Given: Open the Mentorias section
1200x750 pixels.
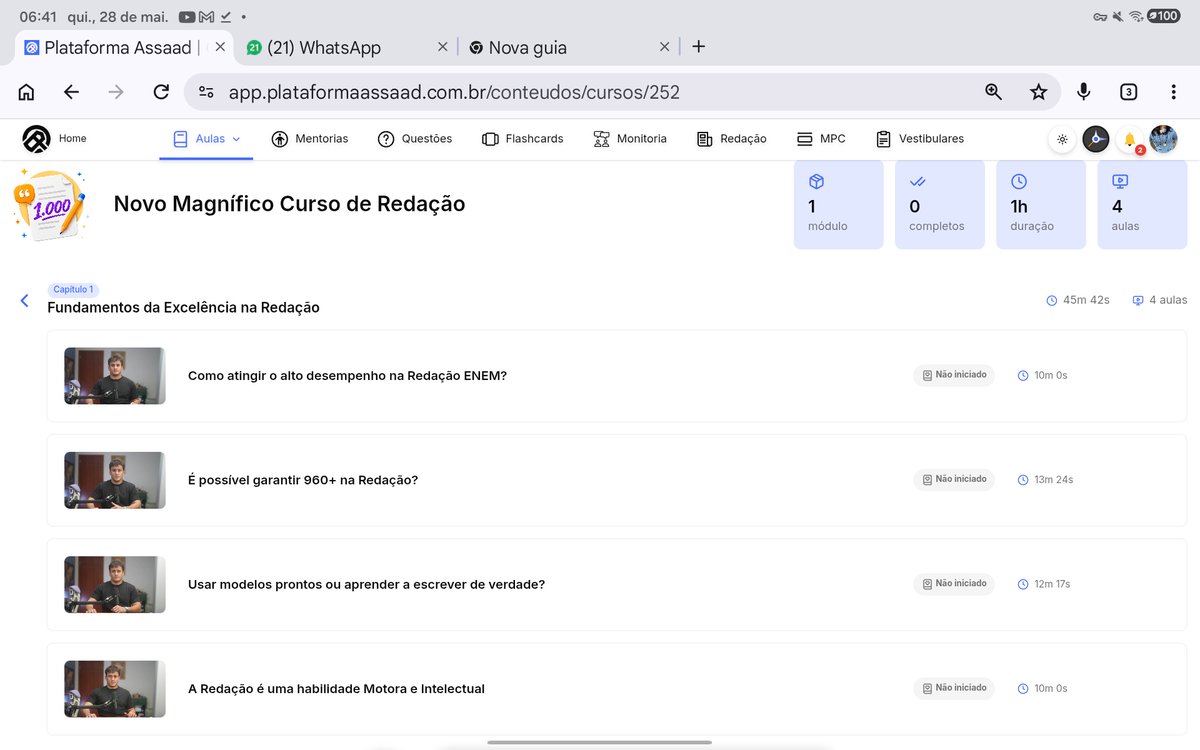Looking at the screenshot, I should click(x=310, y=139).
